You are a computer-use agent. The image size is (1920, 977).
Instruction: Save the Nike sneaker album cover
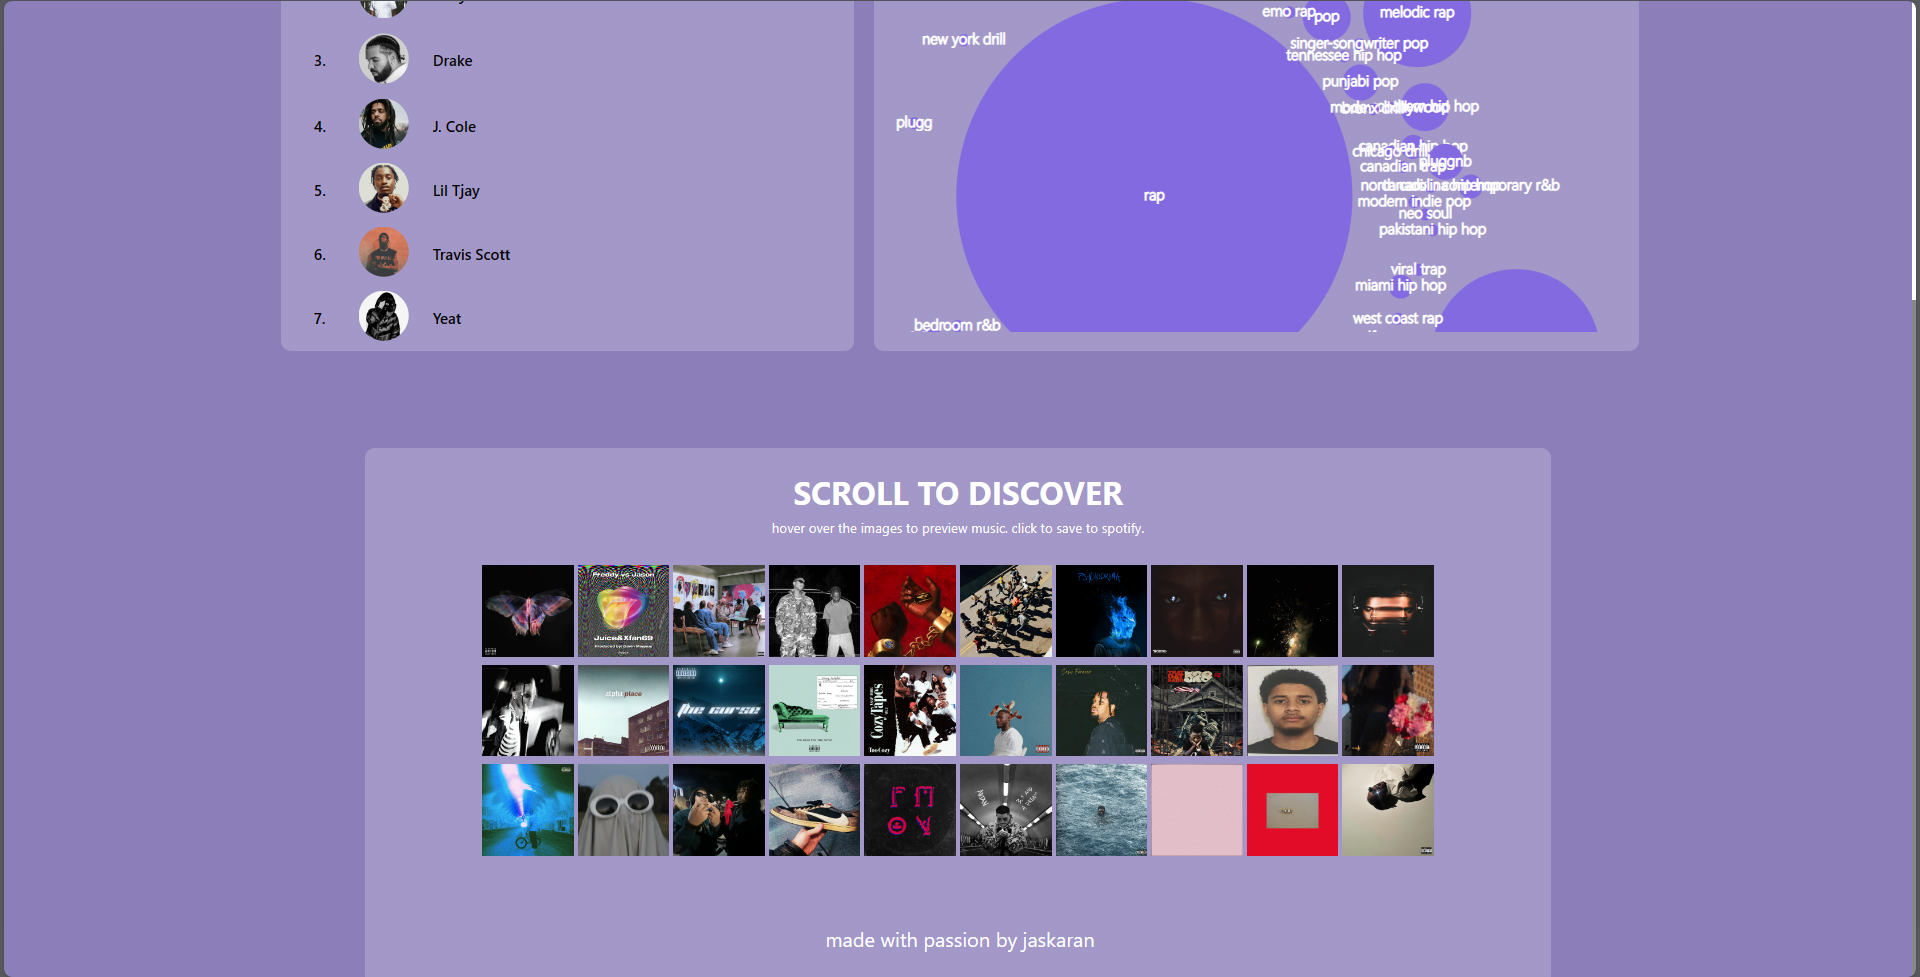(x=814, y=810)
